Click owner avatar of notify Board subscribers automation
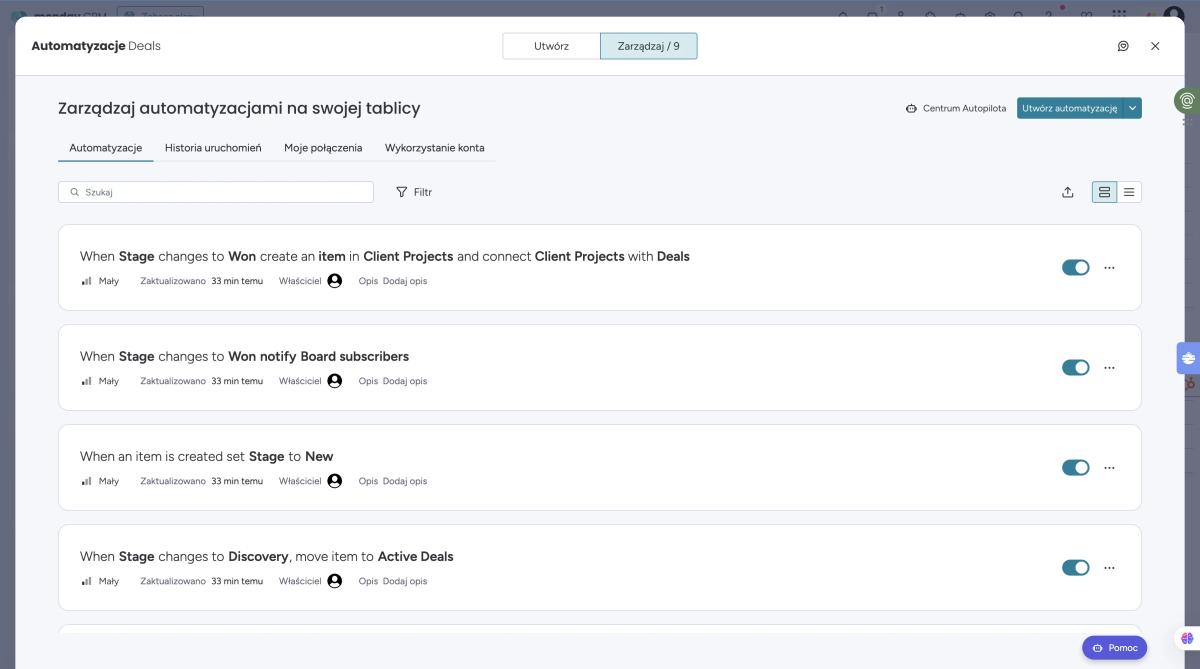The width and height of the screenshot is (1200, 669). [x=335, y=381]
